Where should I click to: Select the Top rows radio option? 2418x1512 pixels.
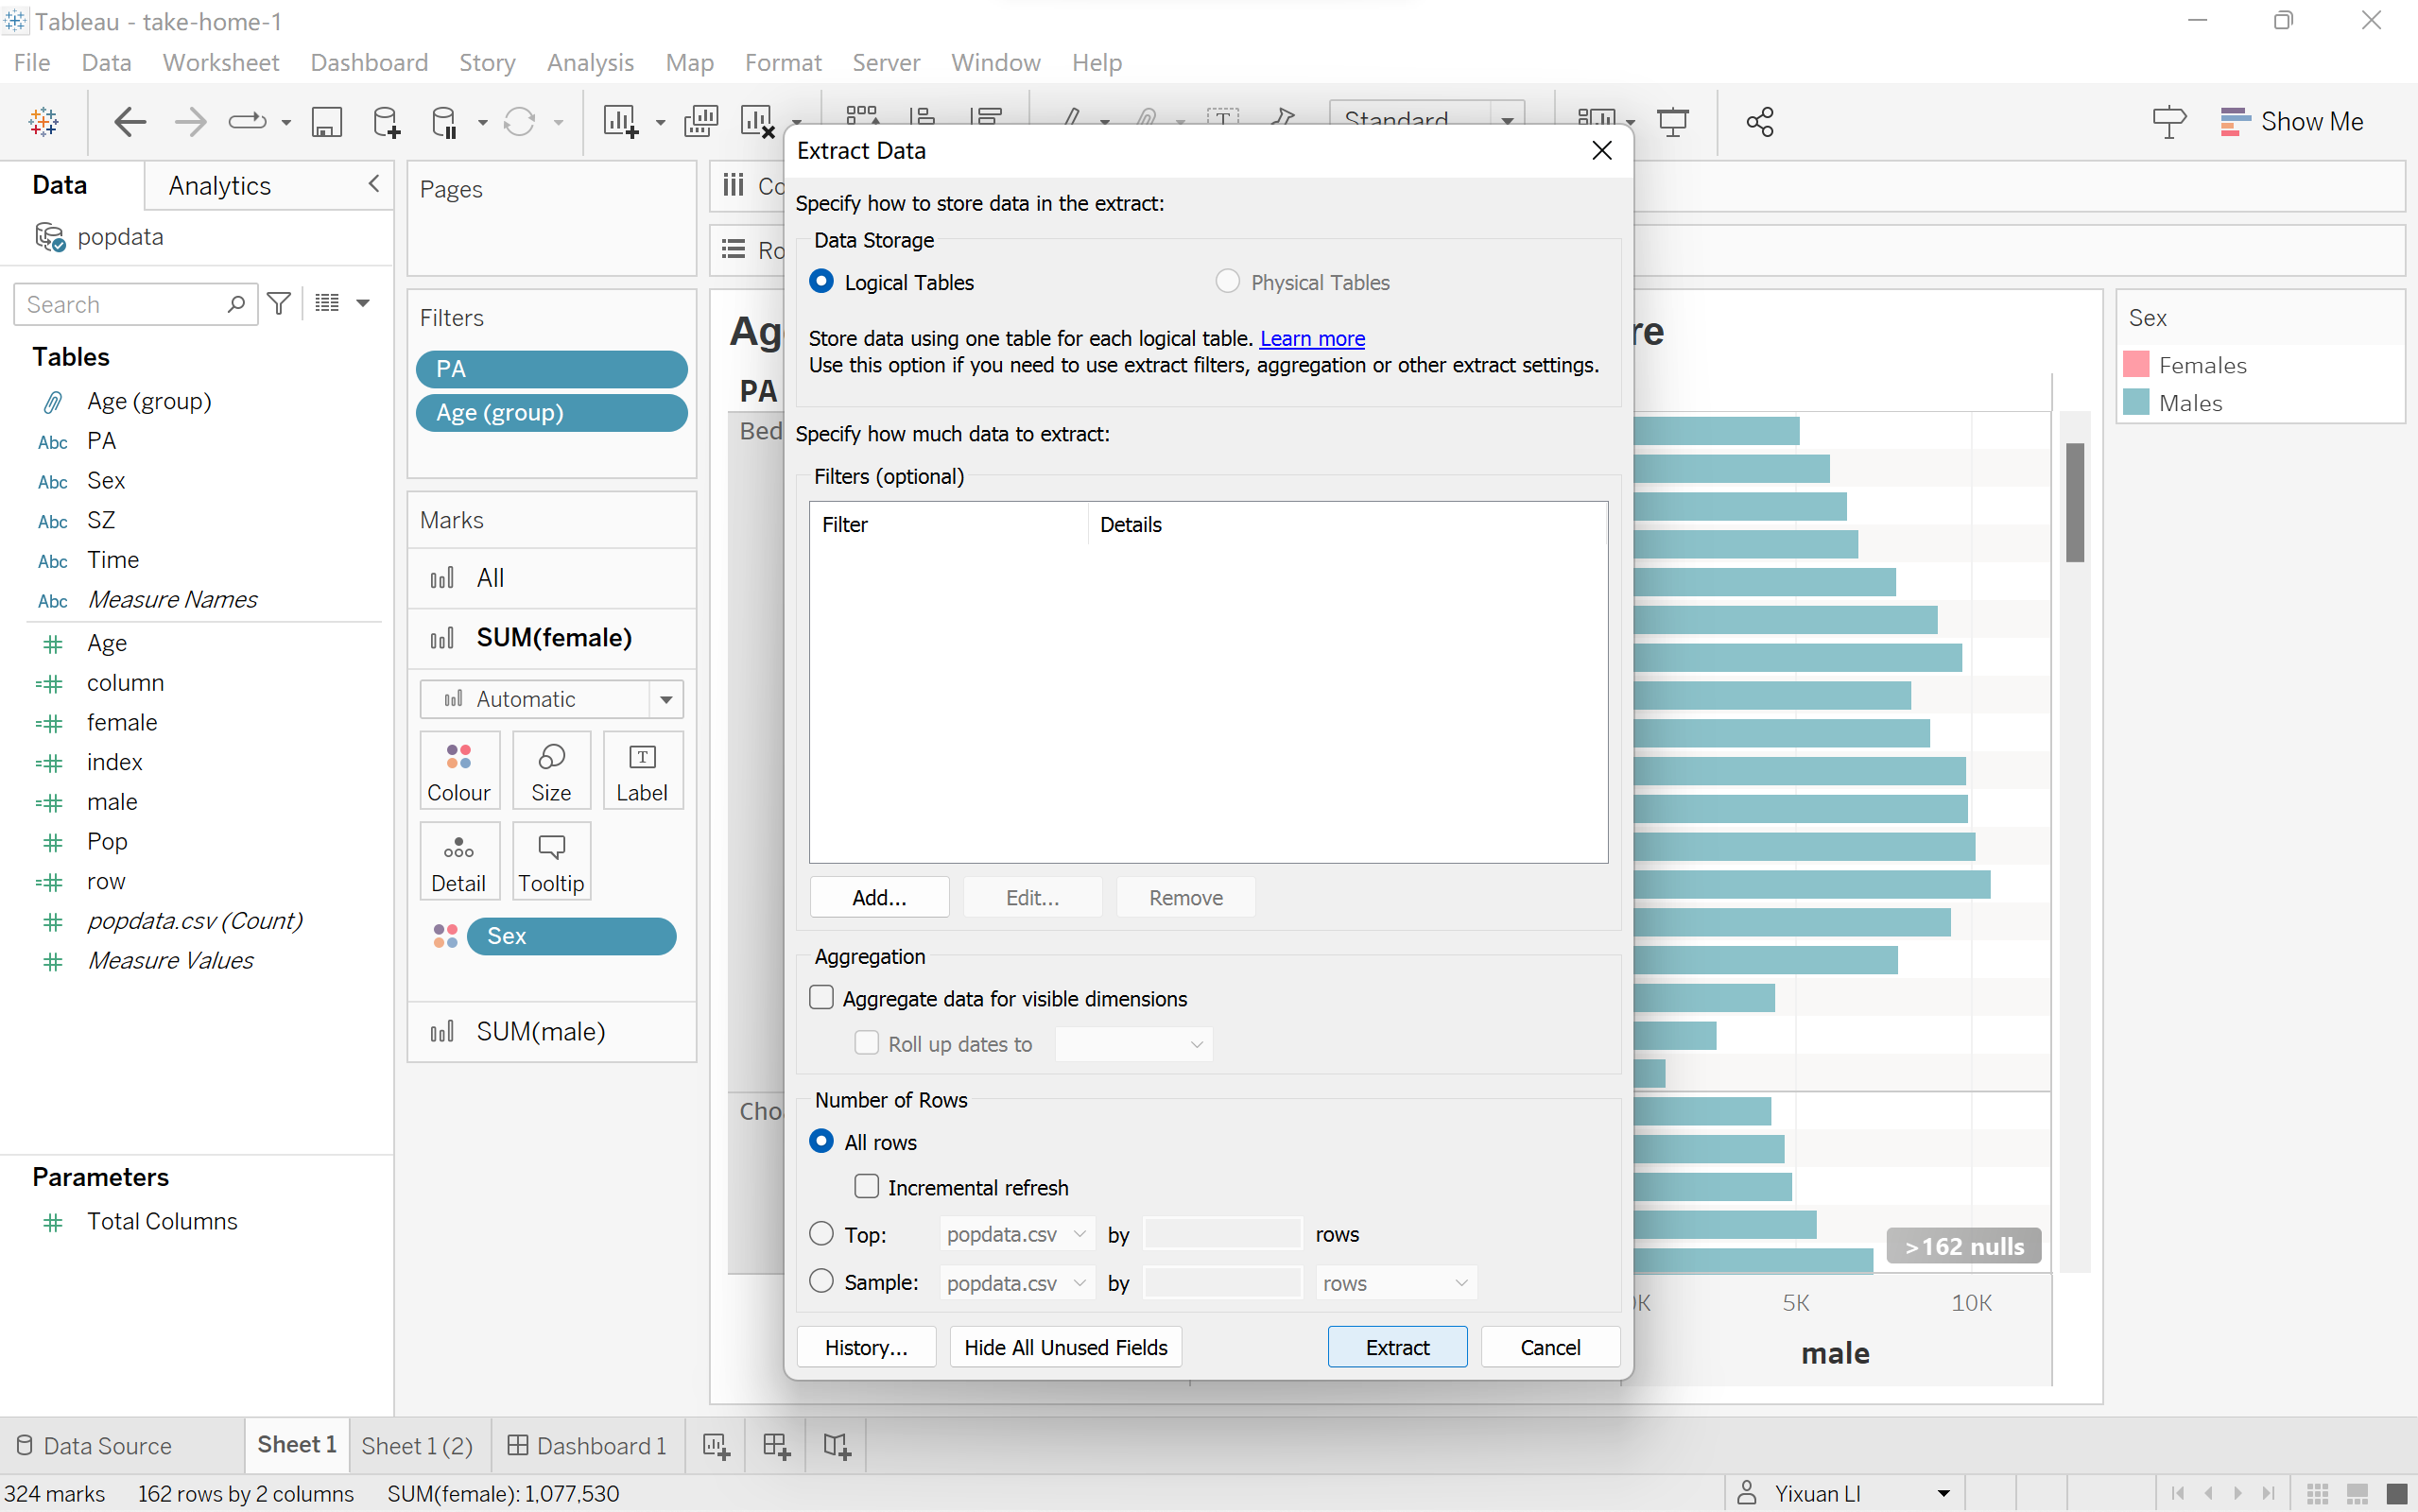821,1234
